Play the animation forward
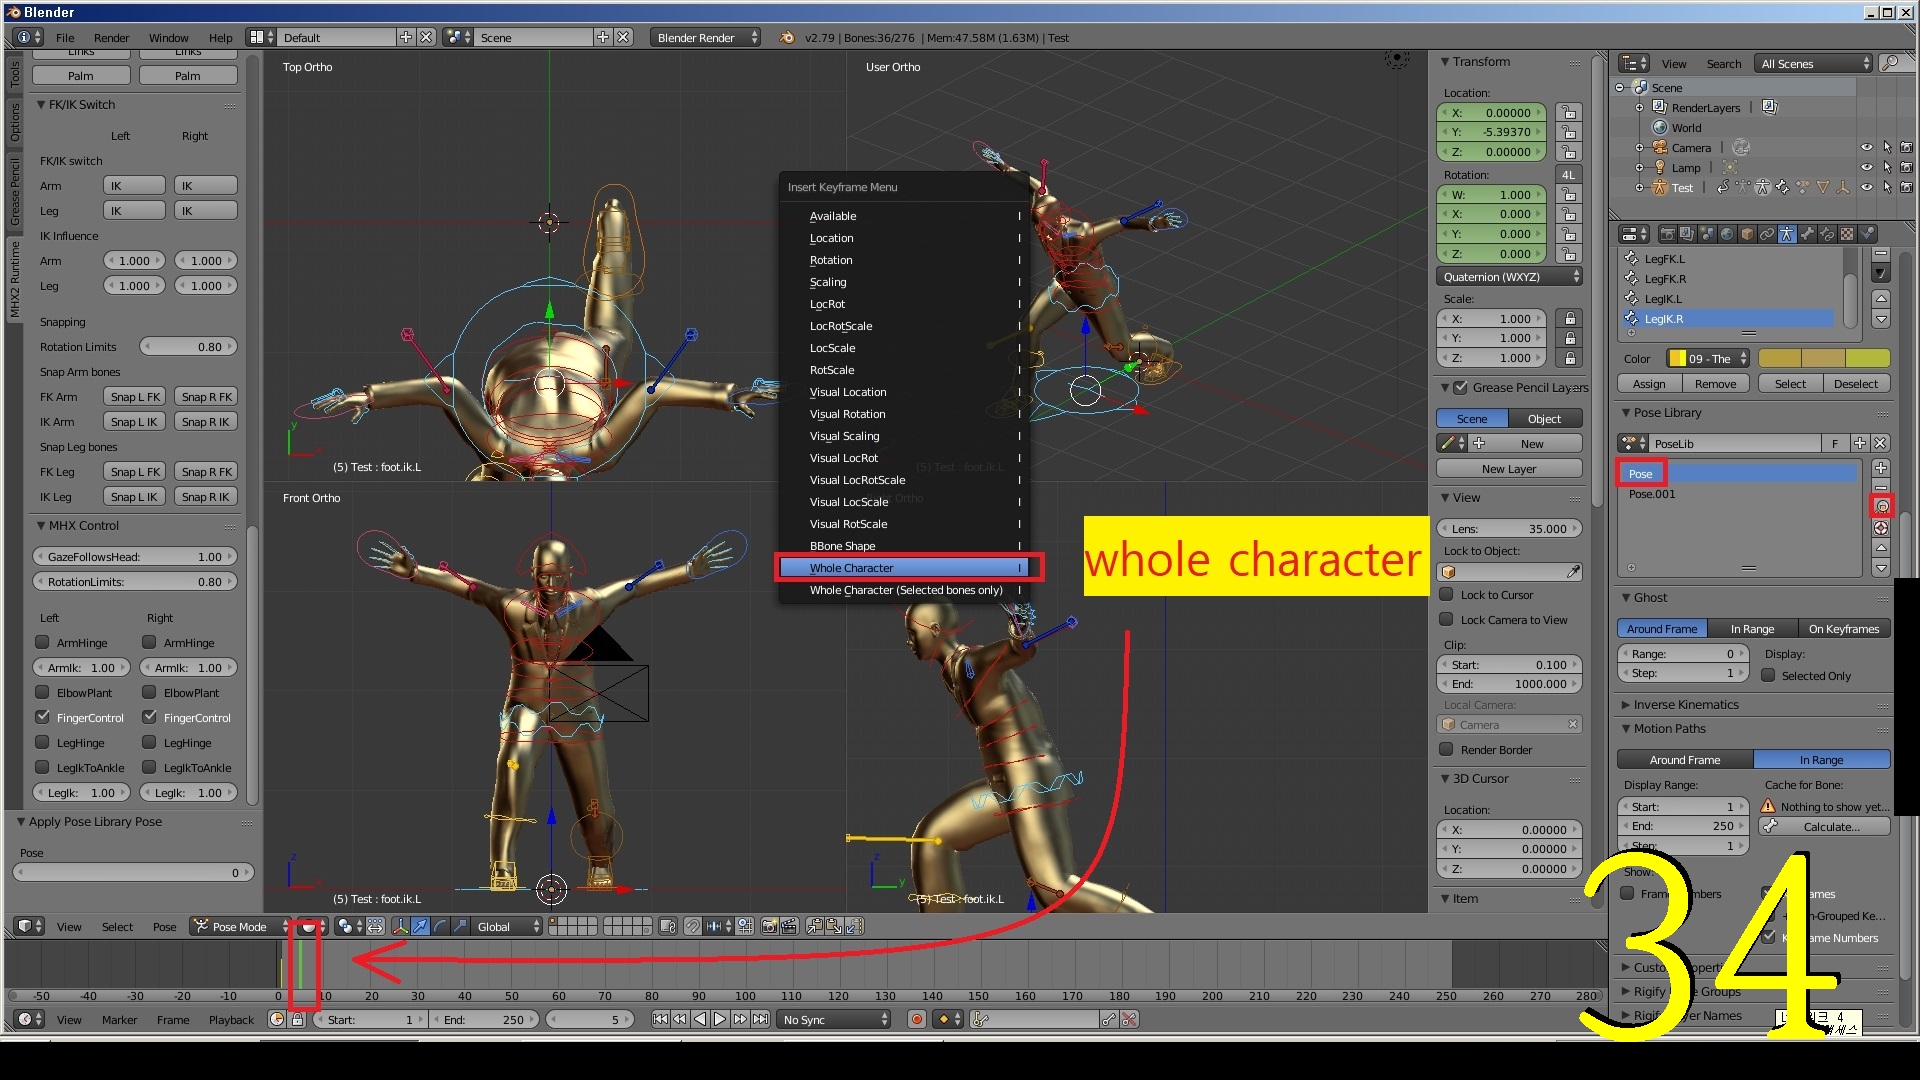The width and height of the screenshot is (1920, 1080). (720, 1020)
